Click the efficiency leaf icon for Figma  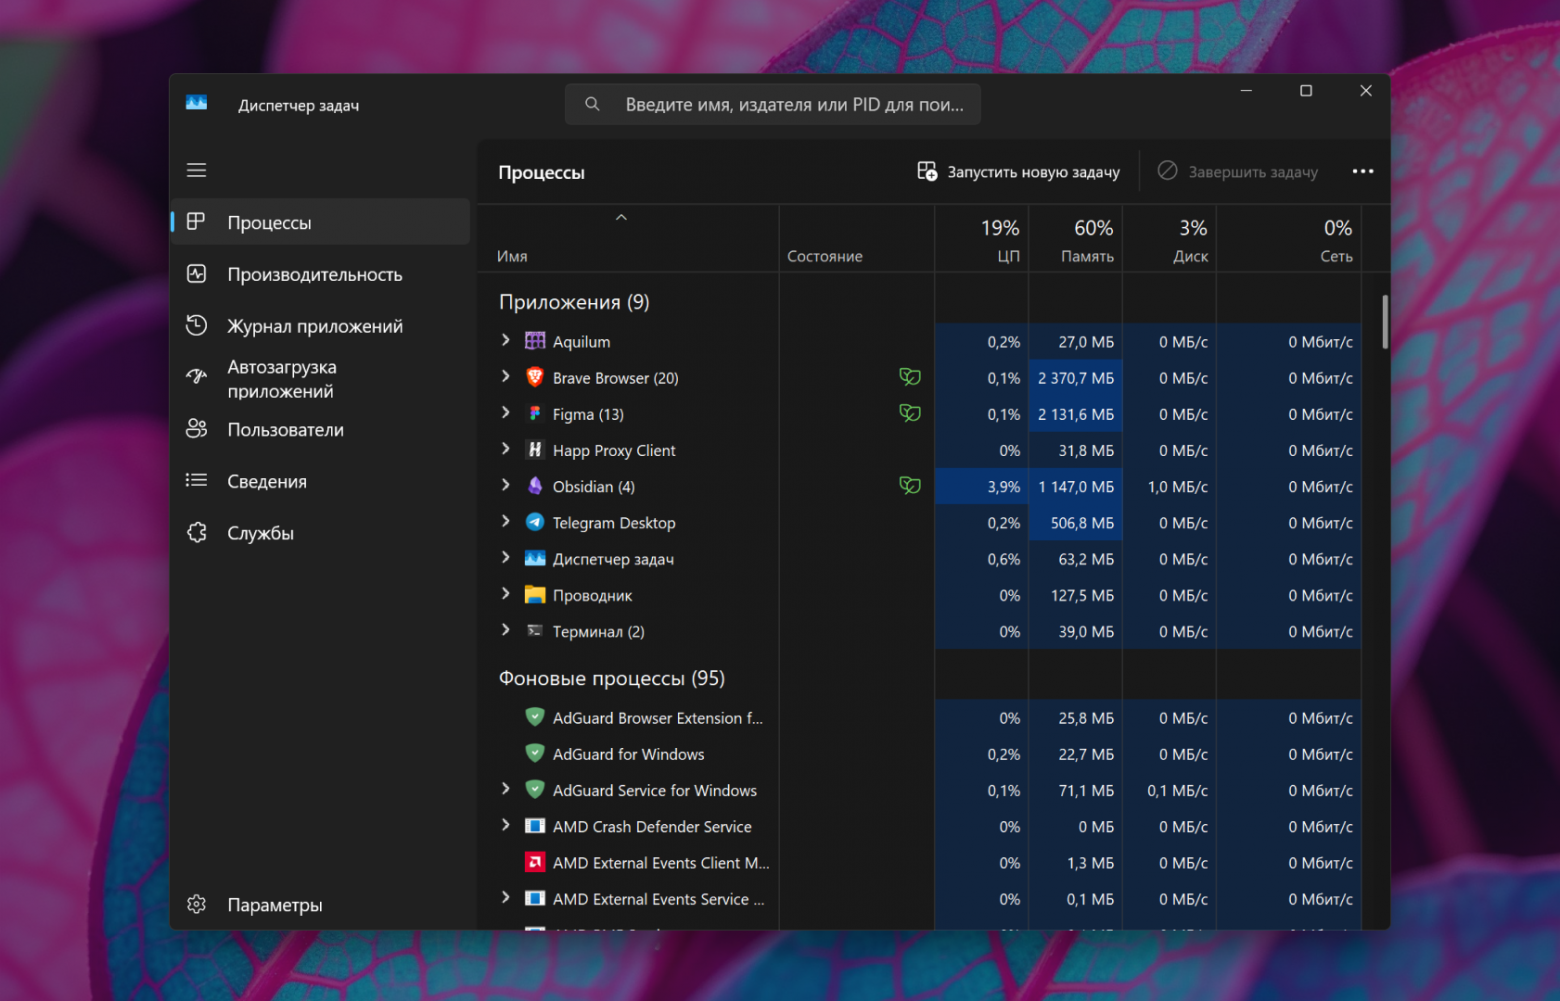pos(910,413)
